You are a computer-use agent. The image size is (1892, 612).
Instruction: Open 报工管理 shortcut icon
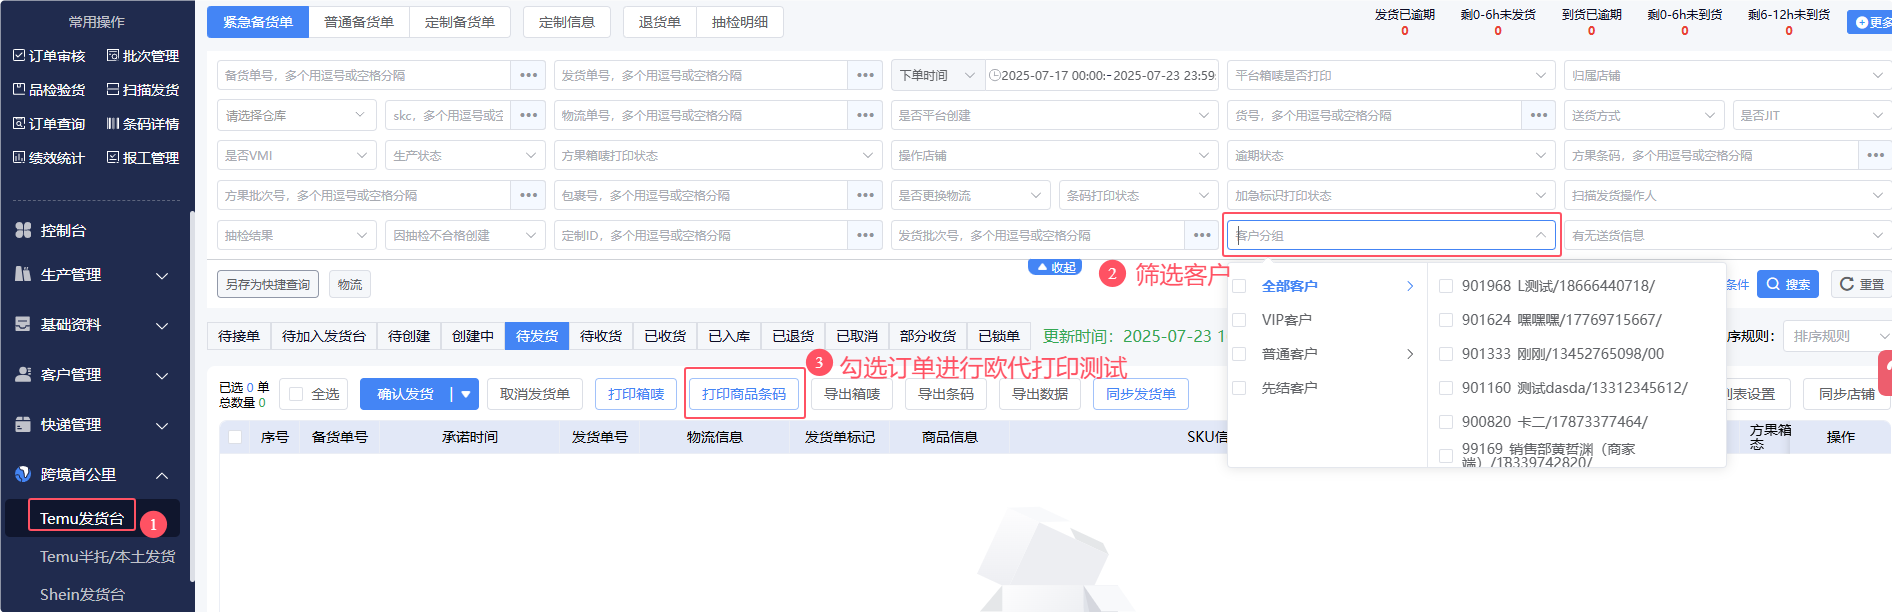[113, 157]
